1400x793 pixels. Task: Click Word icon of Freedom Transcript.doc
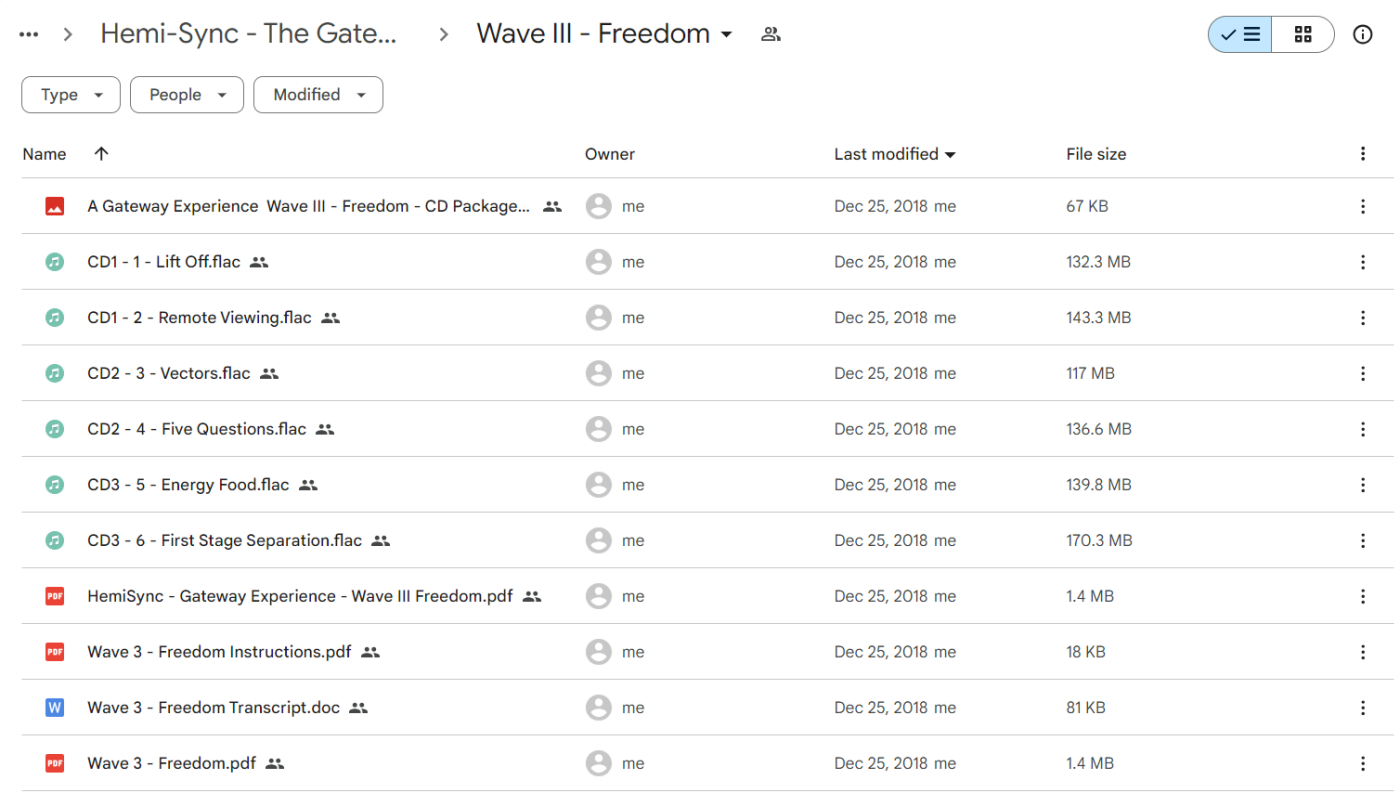pos(55,708)
